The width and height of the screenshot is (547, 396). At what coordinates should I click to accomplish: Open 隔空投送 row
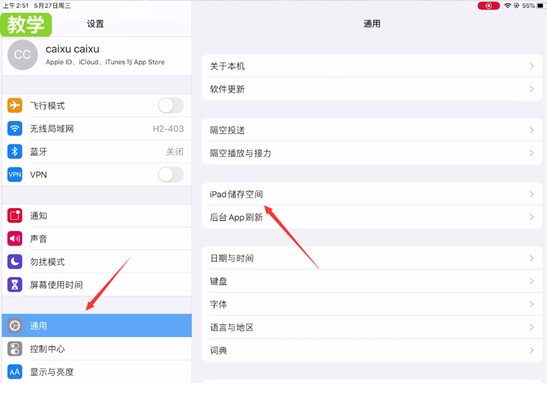[x=372, y=130]
